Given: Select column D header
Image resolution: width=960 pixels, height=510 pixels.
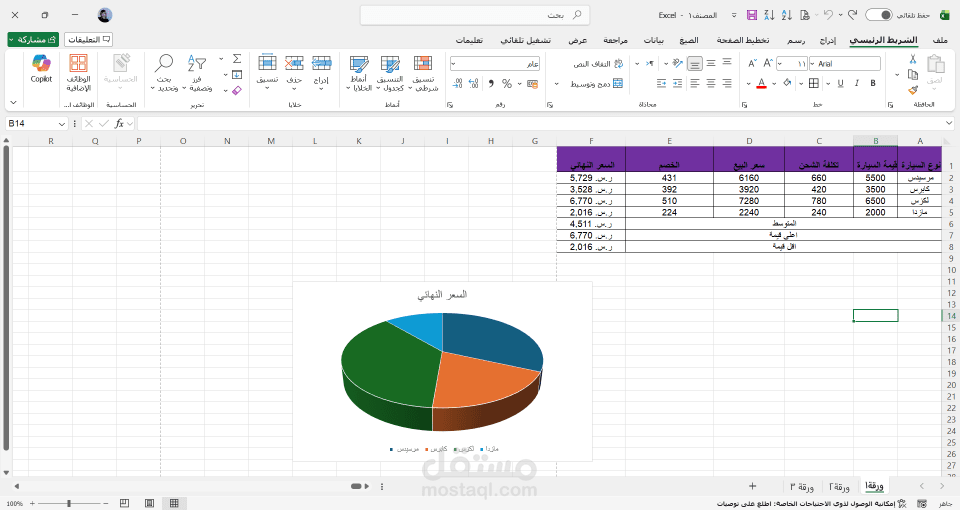Looking at the screenshot, I should pyautogui.click(x=749, y=141).
